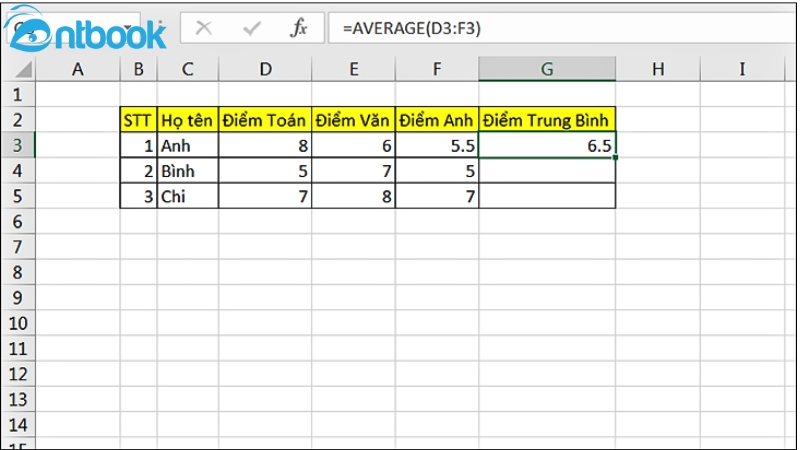Screen dimensions: 800x450
Task: Select empty average cell G5 for Chi
Action: (x=547, y=196)
